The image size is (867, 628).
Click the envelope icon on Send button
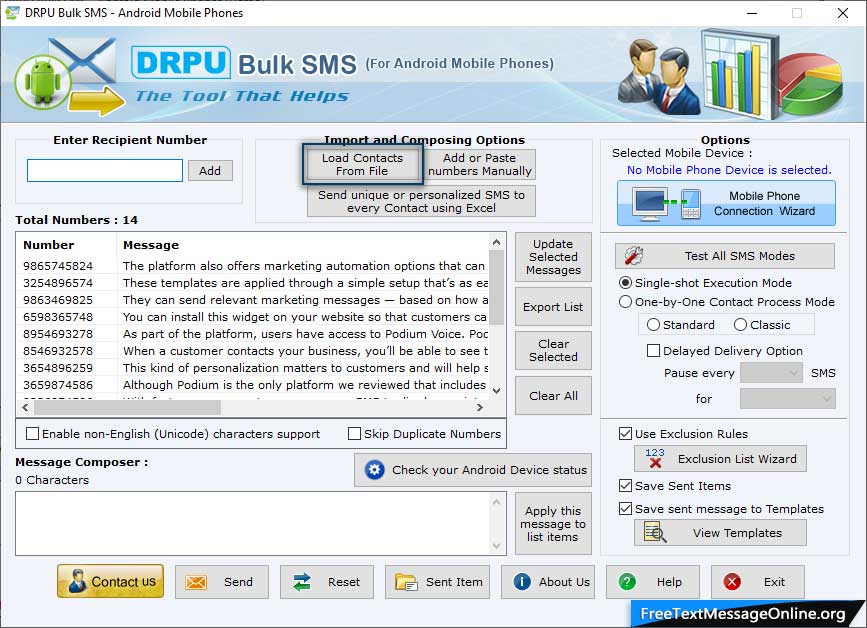click(x=196, y=582)
